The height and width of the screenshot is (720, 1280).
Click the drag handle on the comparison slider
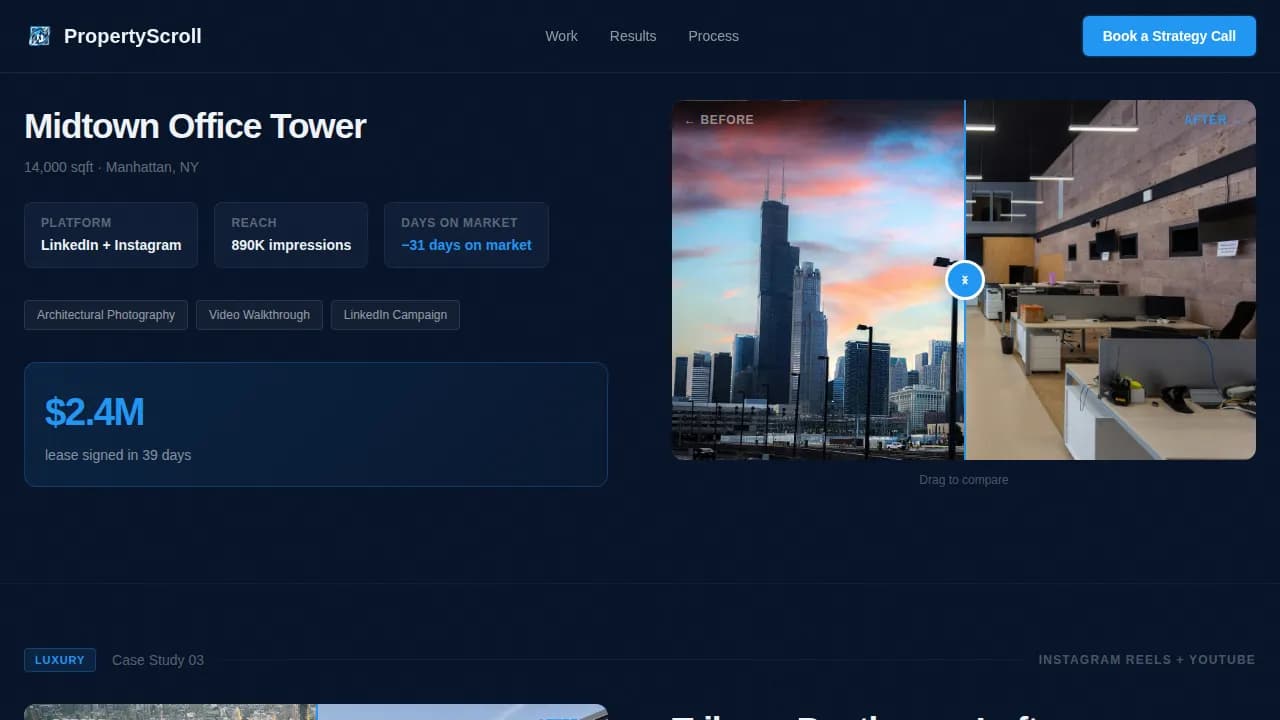coord(964,280)
